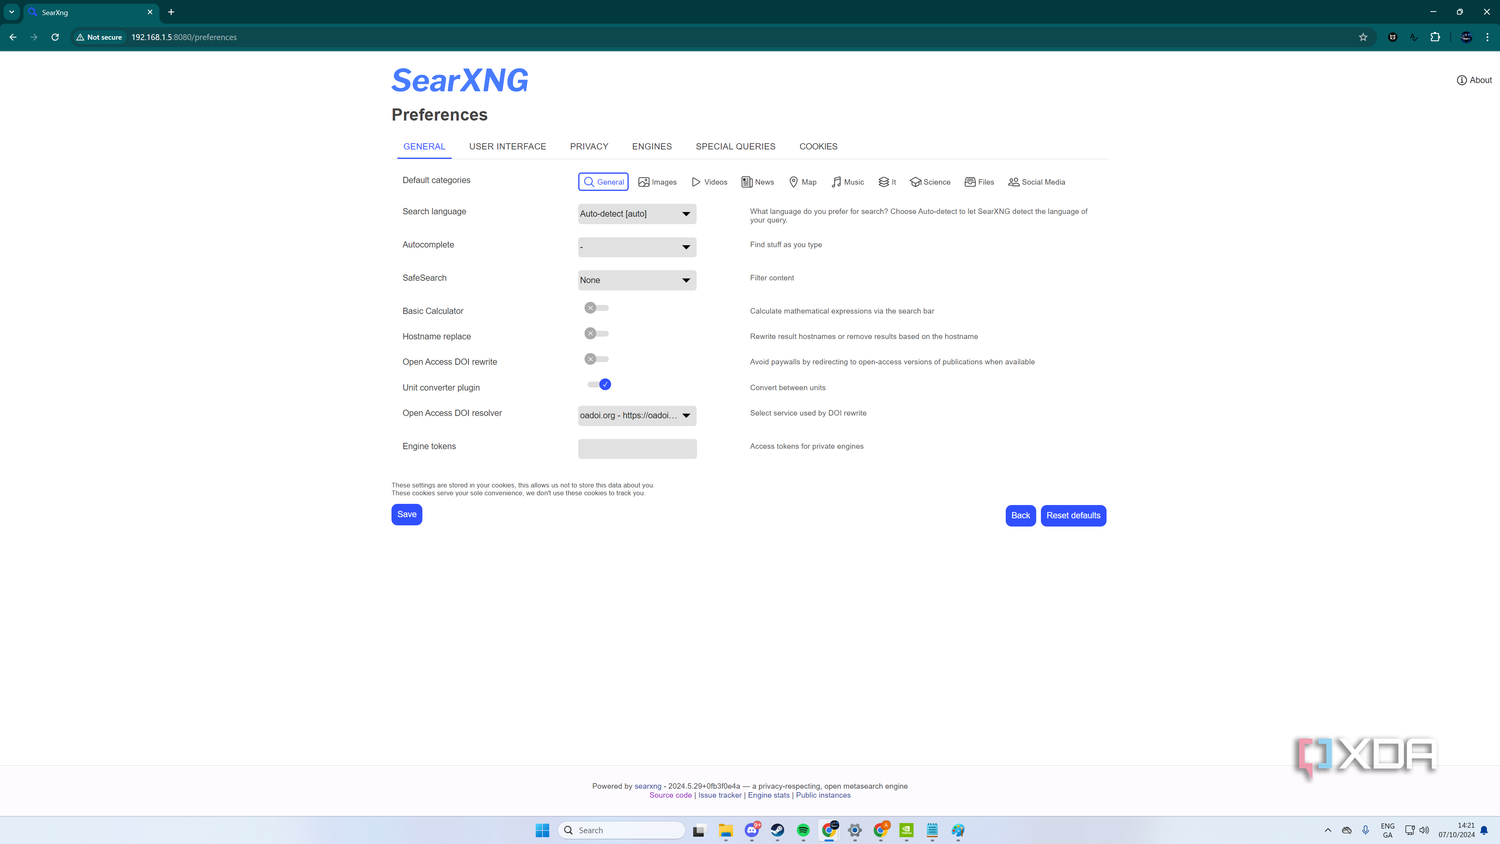1500x844 pixels.
Task: Open the Search language dropdown
Action: 637,214
